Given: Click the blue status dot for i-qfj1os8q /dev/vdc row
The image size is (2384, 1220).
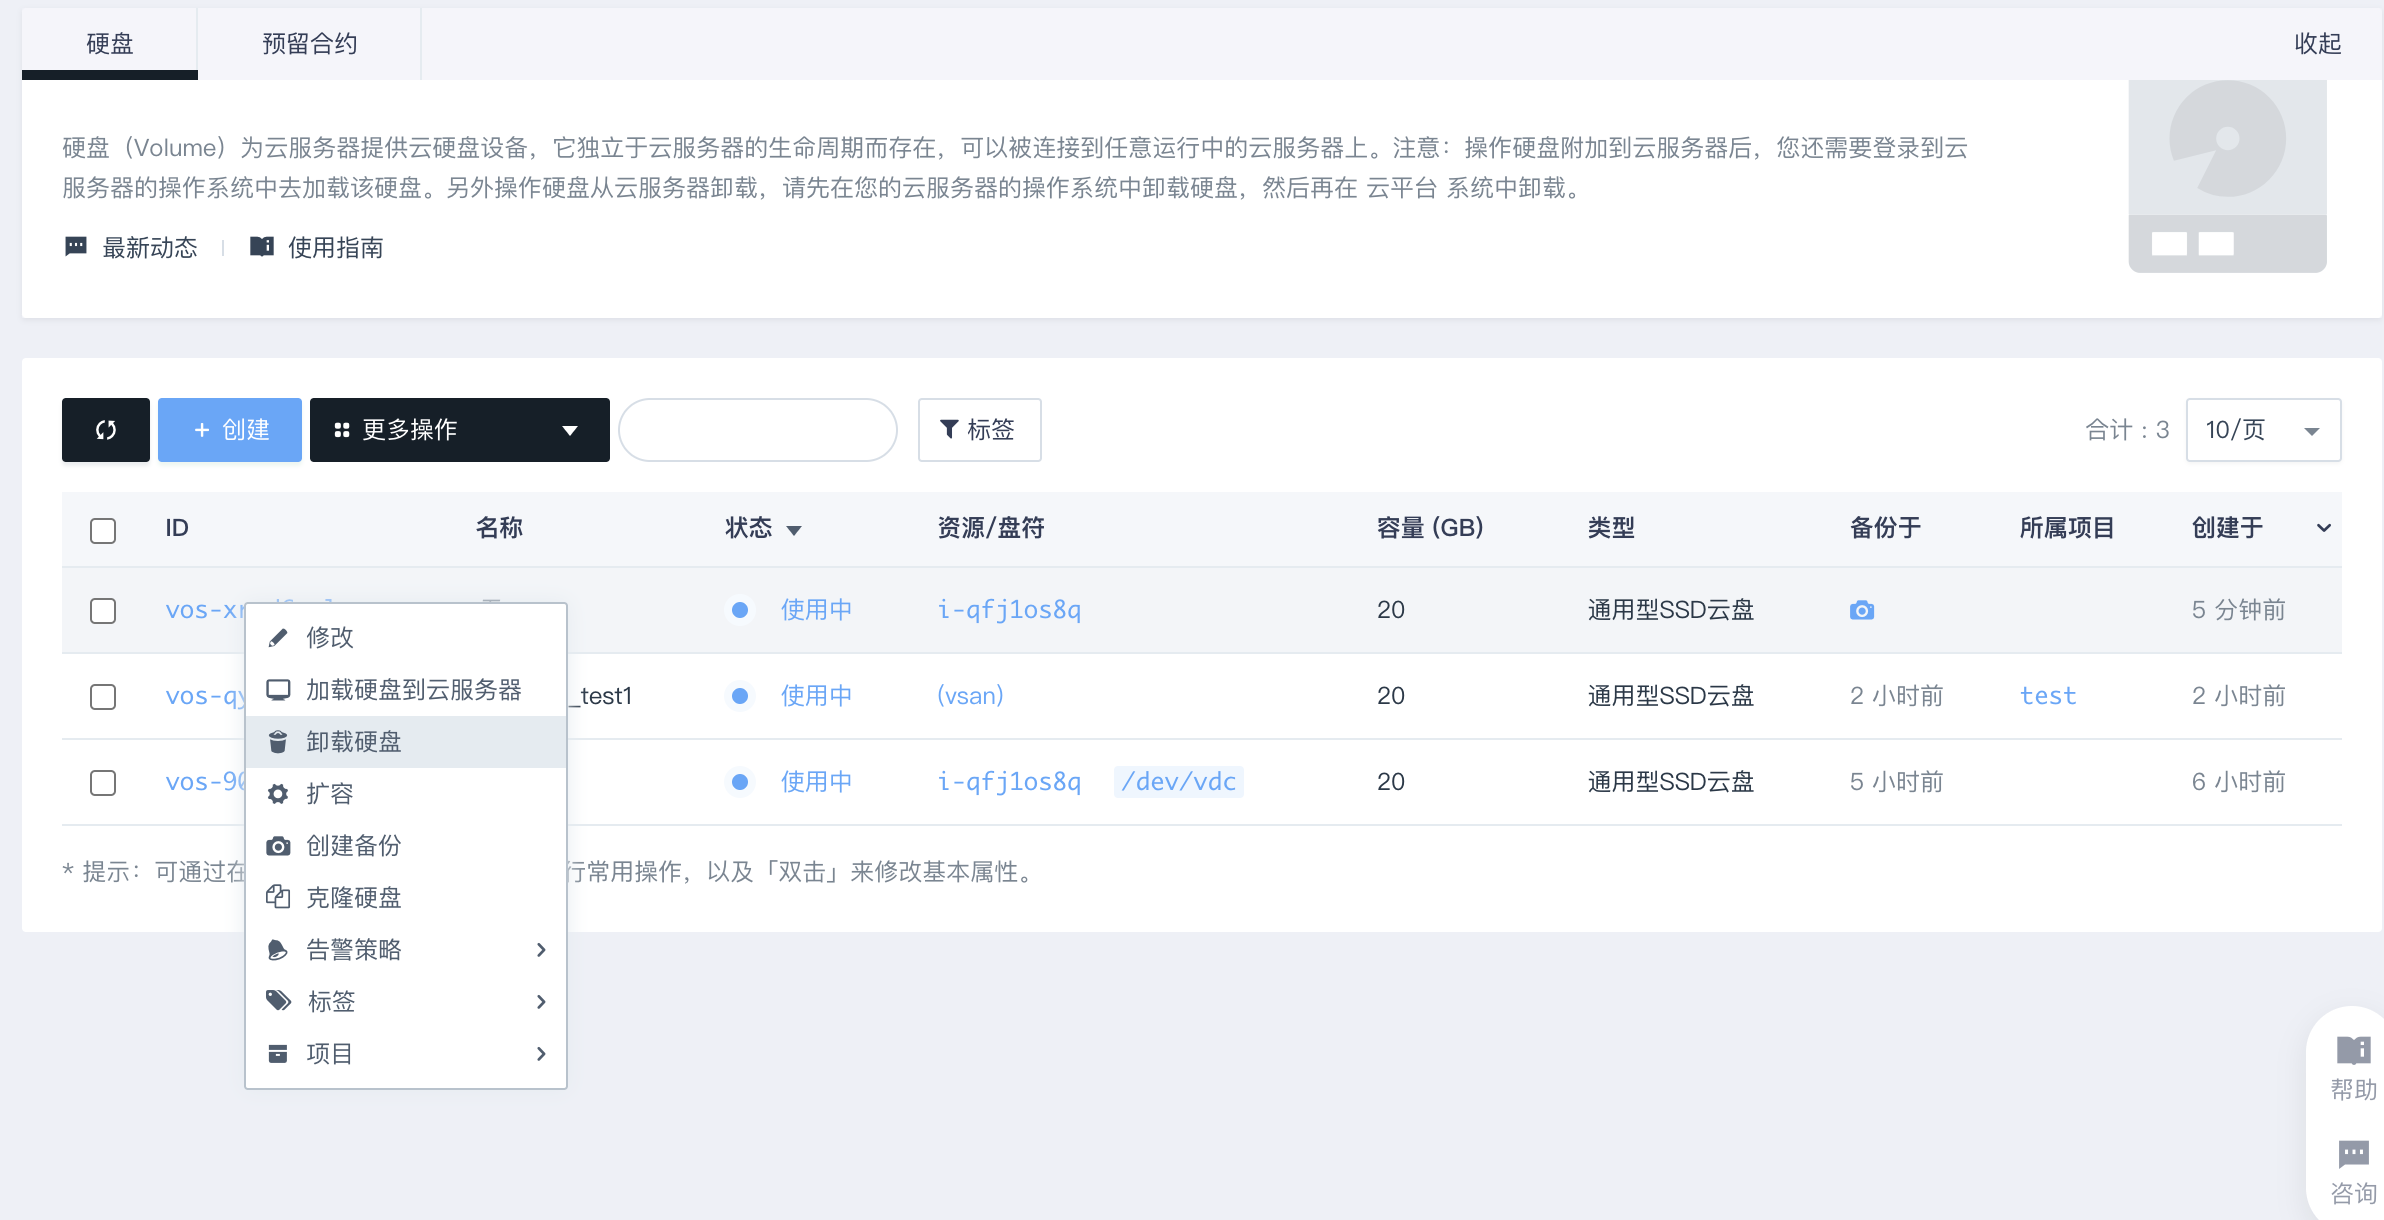Looking at the screenshot, I should pos(740,782).
